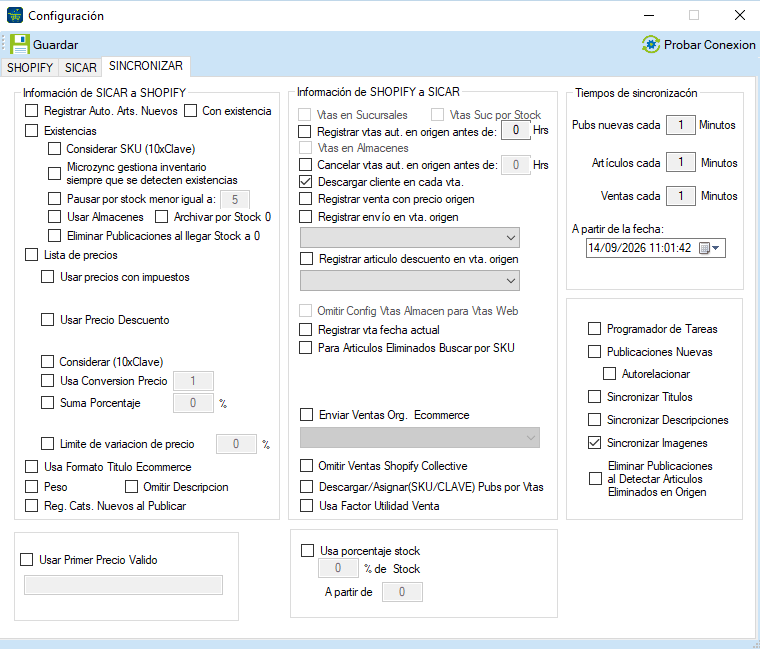Uncheck Descargar cliente en cada vta.
The width and height of the screenshot is (760, 649).
coord(305,182)
